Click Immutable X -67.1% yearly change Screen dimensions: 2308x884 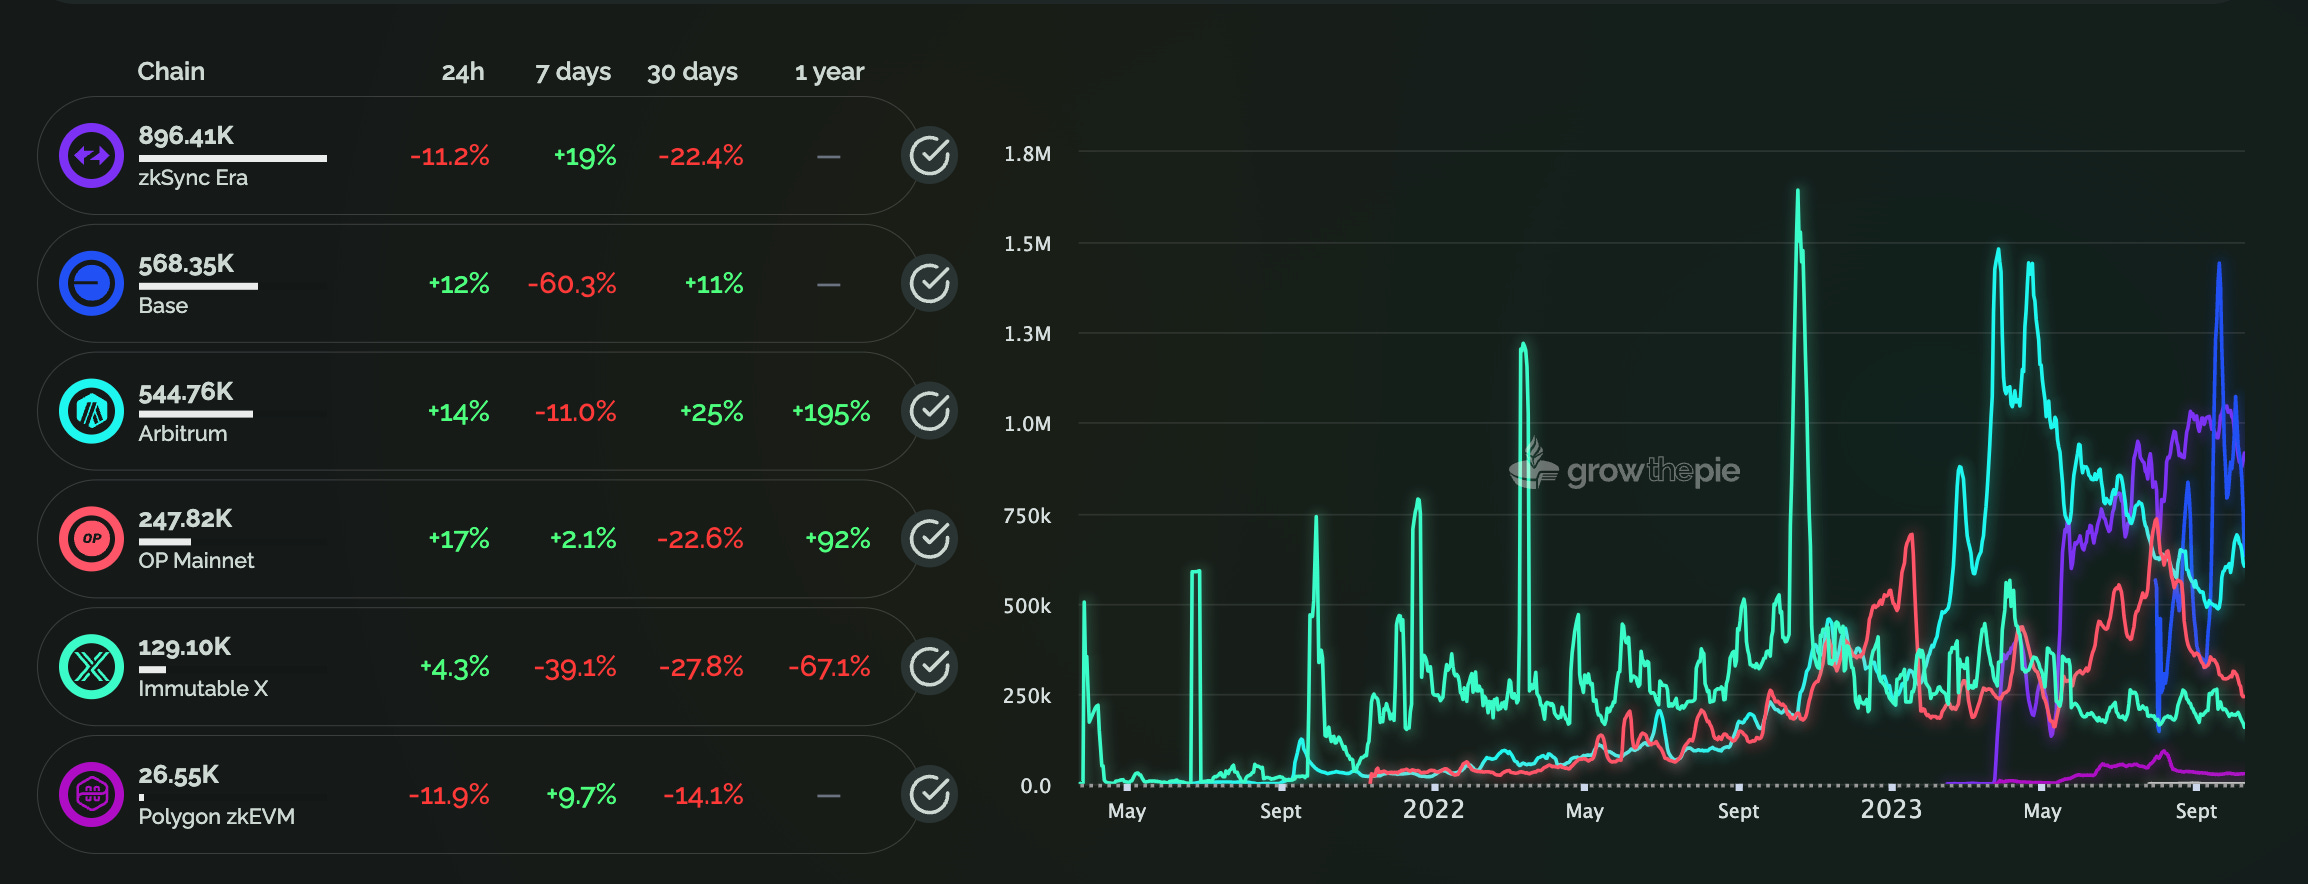coord(829,667)
